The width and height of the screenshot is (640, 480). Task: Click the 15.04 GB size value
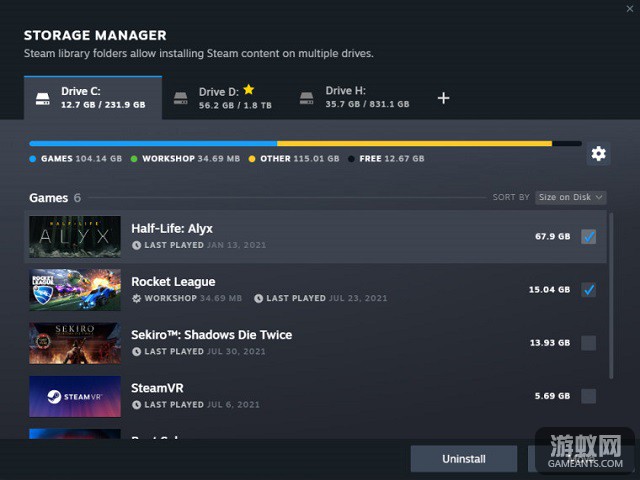[x=549, y=289]
